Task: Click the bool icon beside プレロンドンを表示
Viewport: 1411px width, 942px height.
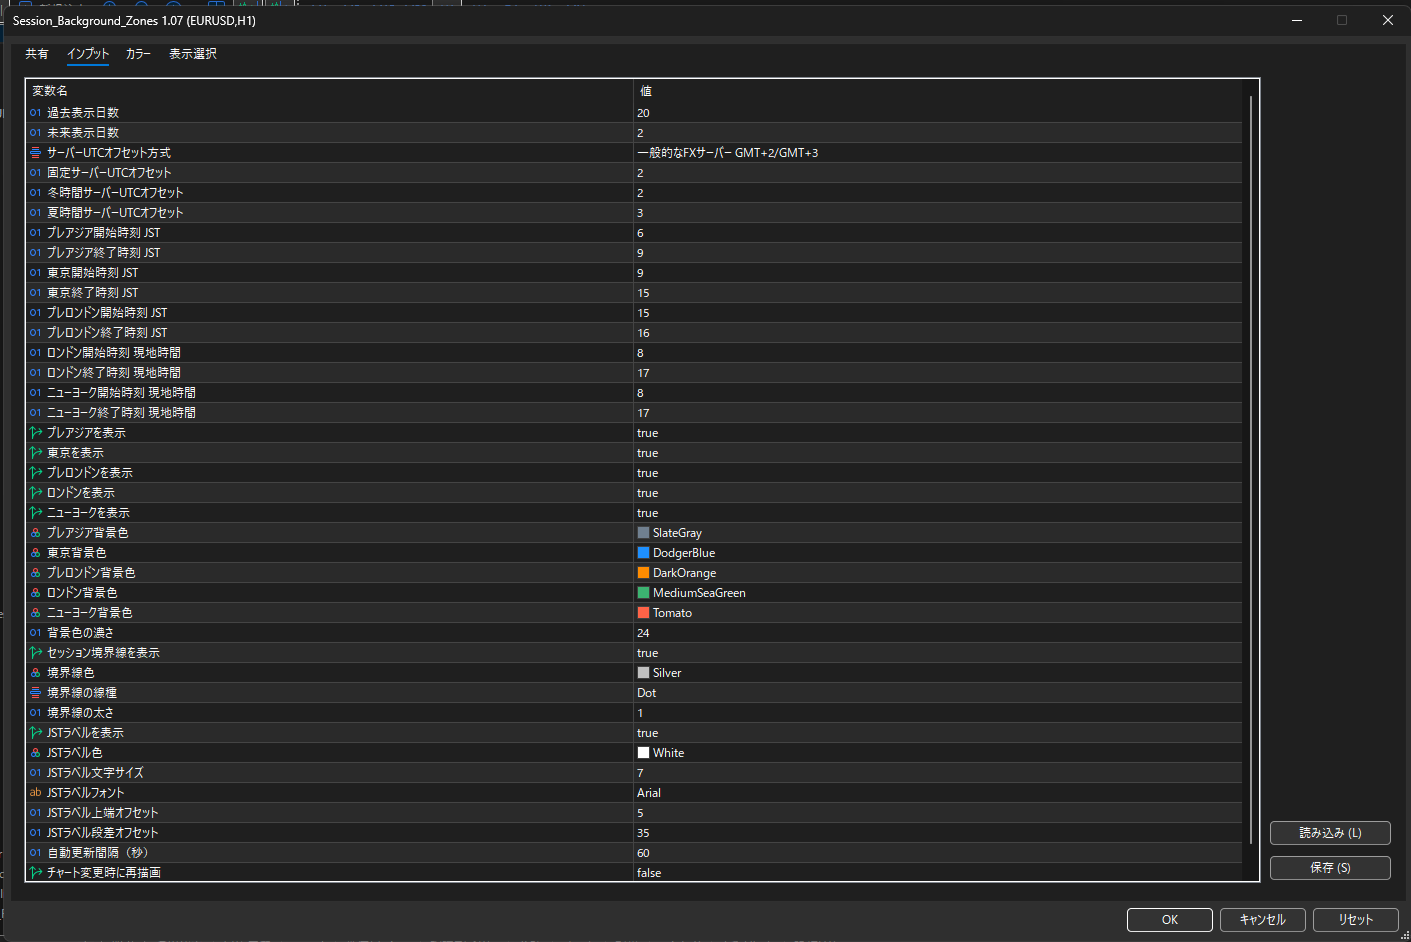Action: [35, 473]
